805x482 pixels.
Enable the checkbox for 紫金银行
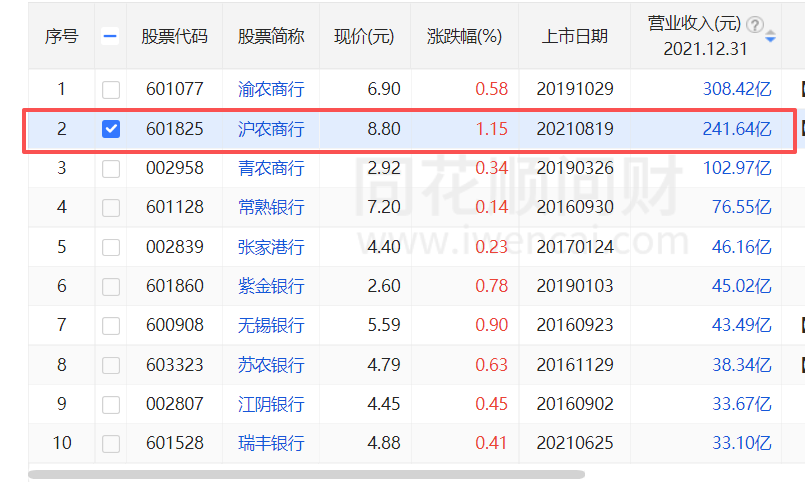coord(111,286)
